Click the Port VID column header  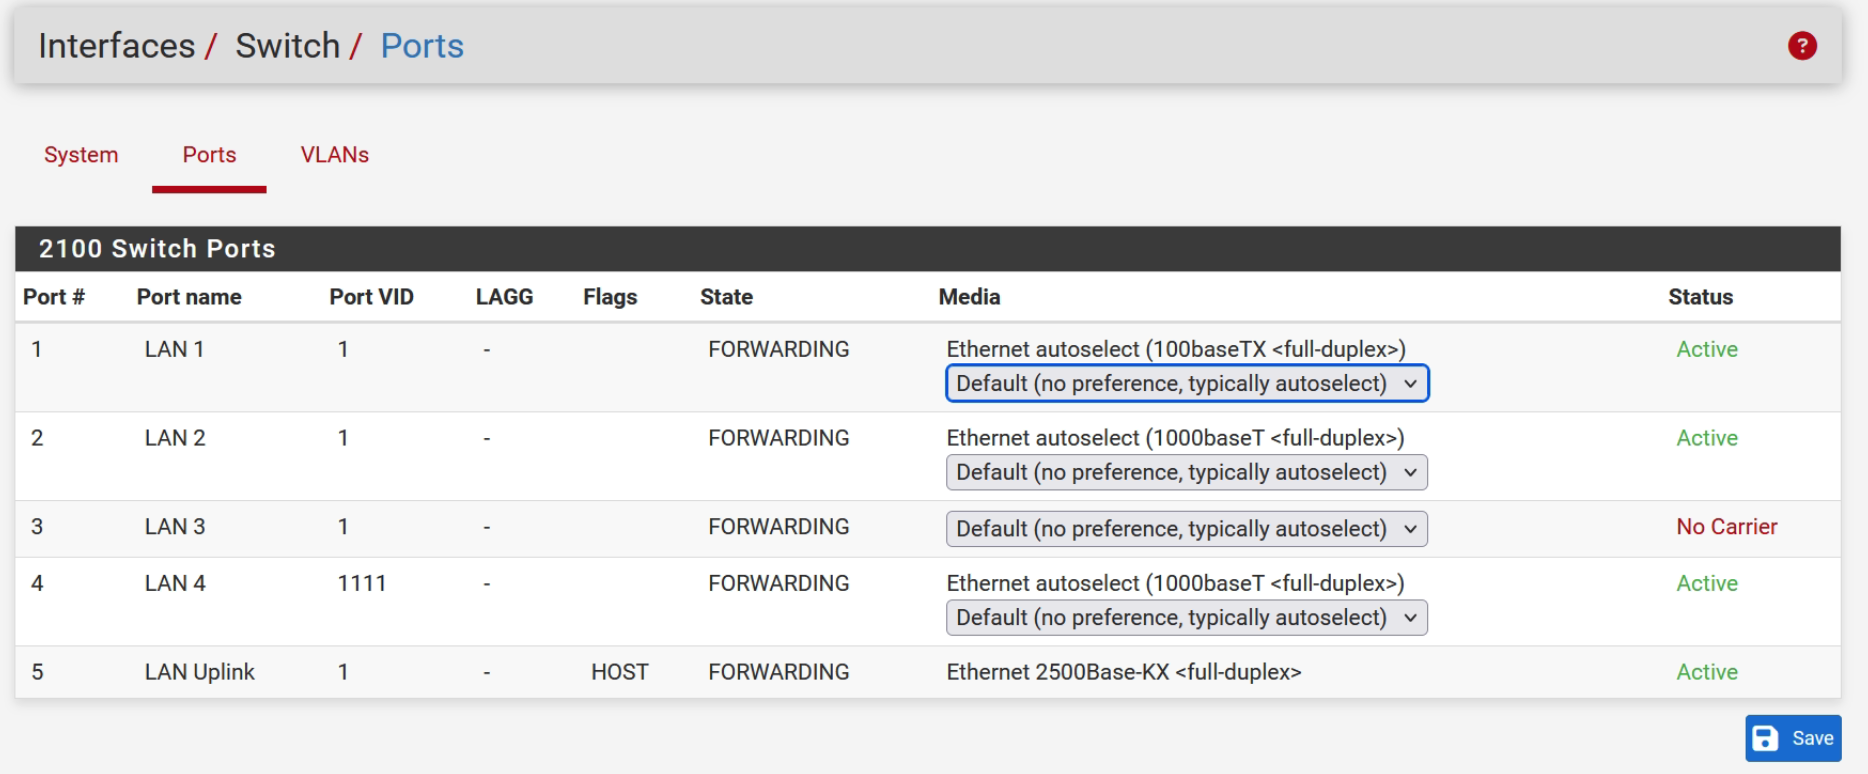click(371, 297)
